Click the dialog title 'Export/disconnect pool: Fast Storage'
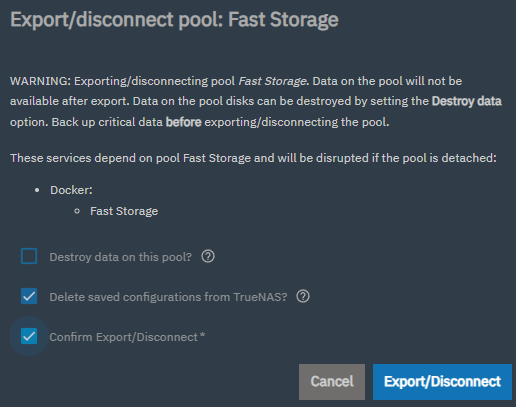The width and height of the screenshot is (516, 407). click(x=174, y=19)
